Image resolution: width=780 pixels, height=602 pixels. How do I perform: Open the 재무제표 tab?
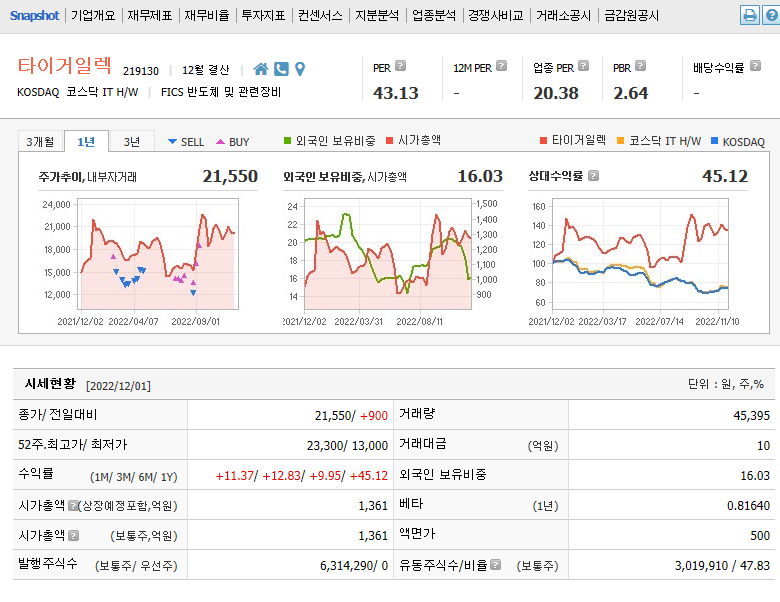(x=150, y=15)
